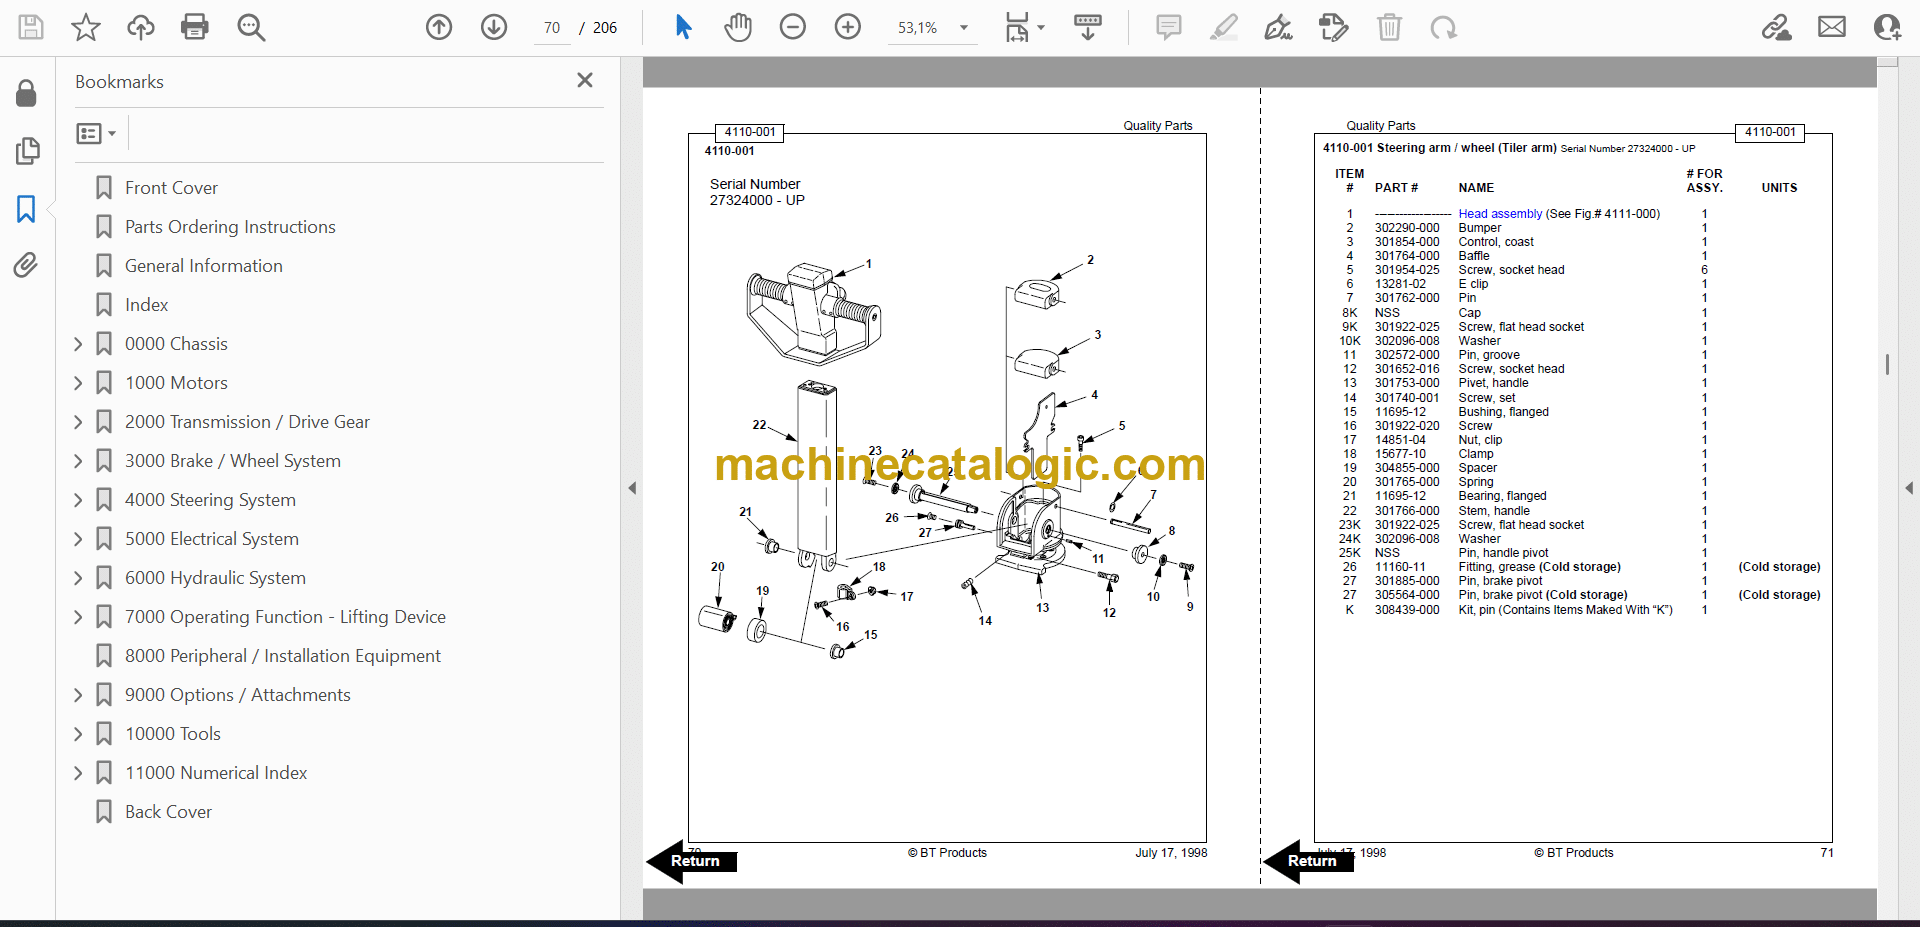Open the Front Cover bookmark

tap(171, 188)
